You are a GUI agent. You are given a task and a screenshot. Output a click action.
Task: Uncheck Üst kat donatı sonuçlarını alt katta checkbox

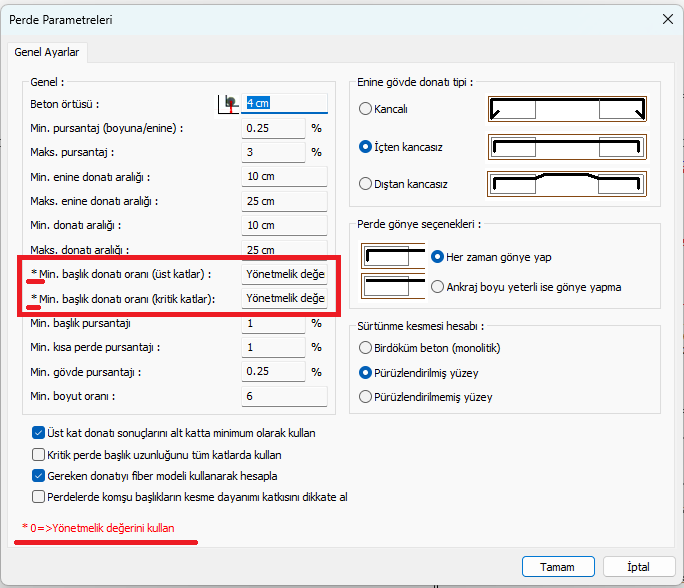(38, 434)
